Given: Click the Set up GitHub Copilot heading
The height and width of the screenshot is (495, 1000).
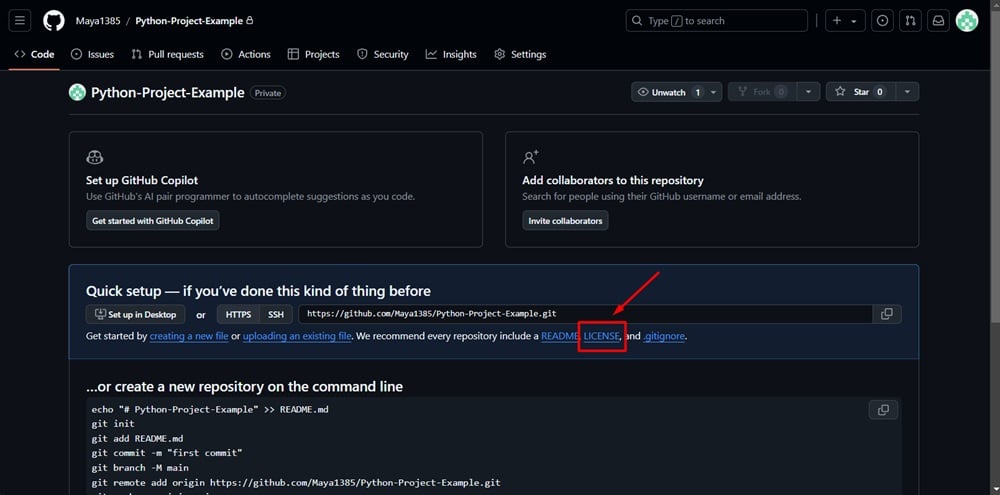Looking at the screenshot, I should tap(142, 181).
